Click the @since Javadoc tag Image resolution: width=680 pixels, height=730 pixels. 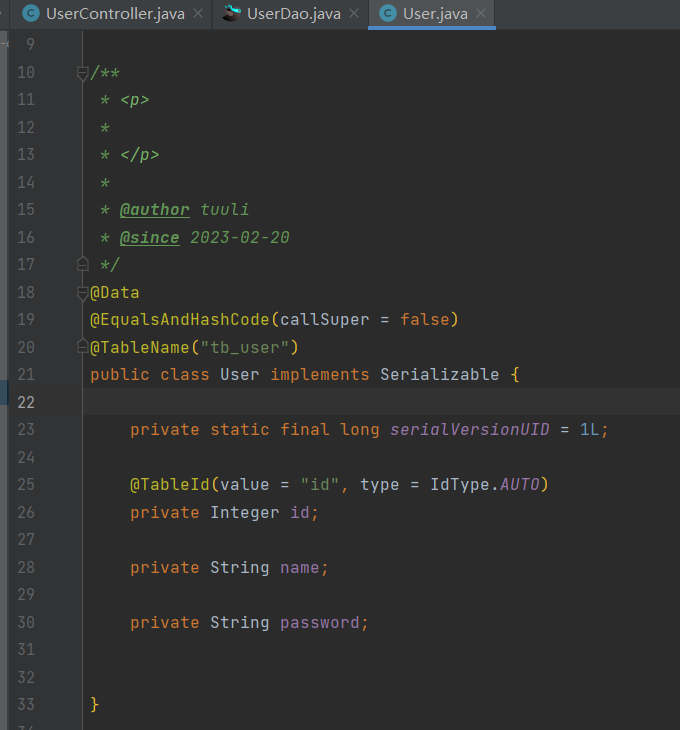[149, 238]
